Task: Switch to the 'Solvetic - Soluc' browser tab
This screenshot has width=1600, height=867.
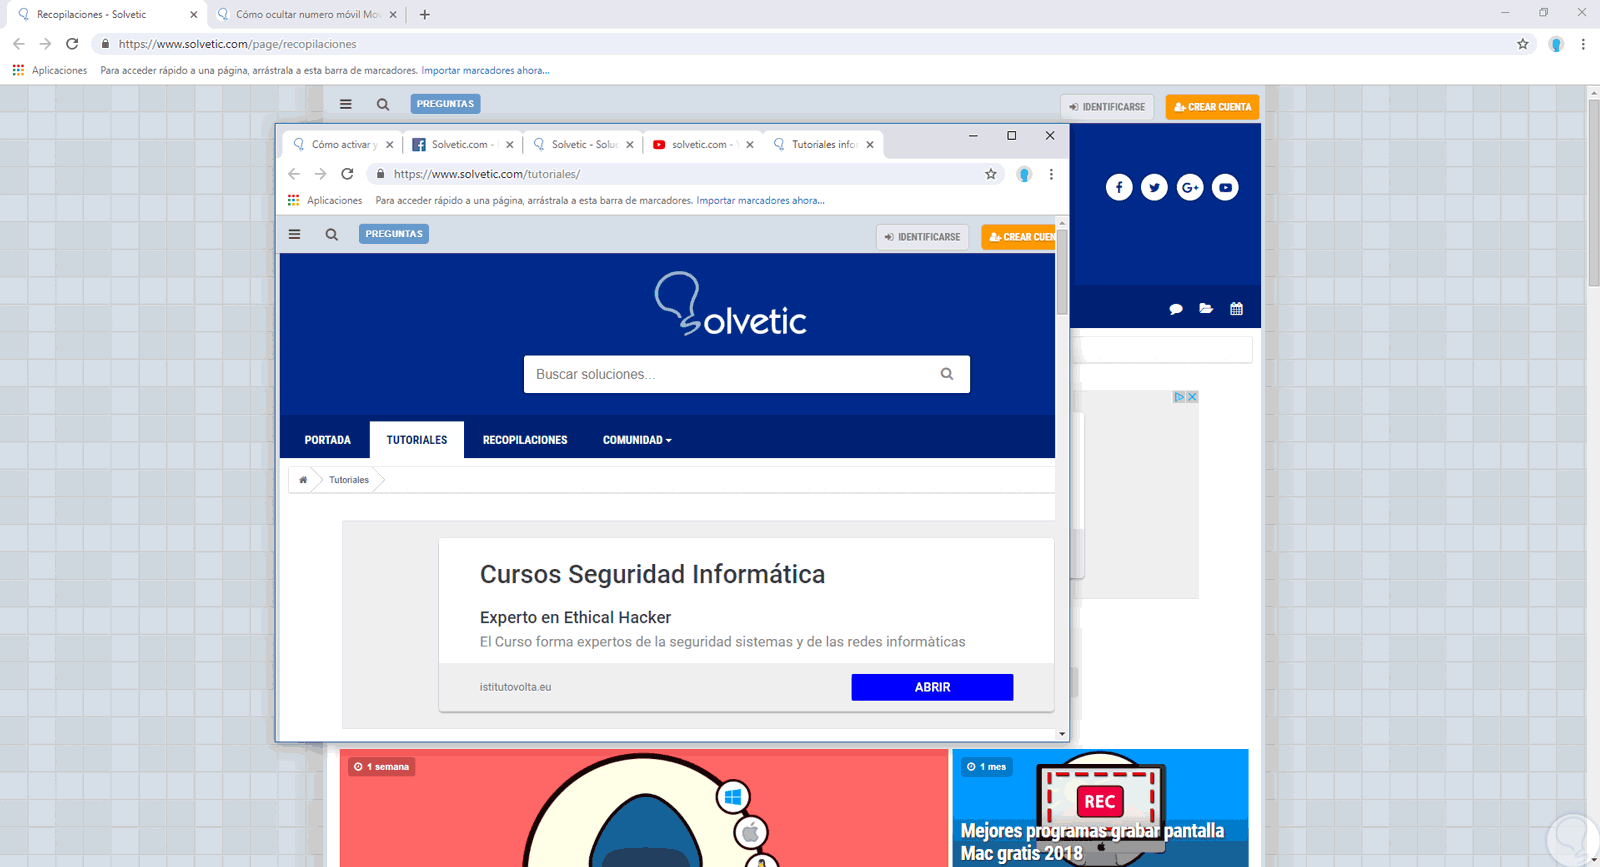Action: coord(583,145)
